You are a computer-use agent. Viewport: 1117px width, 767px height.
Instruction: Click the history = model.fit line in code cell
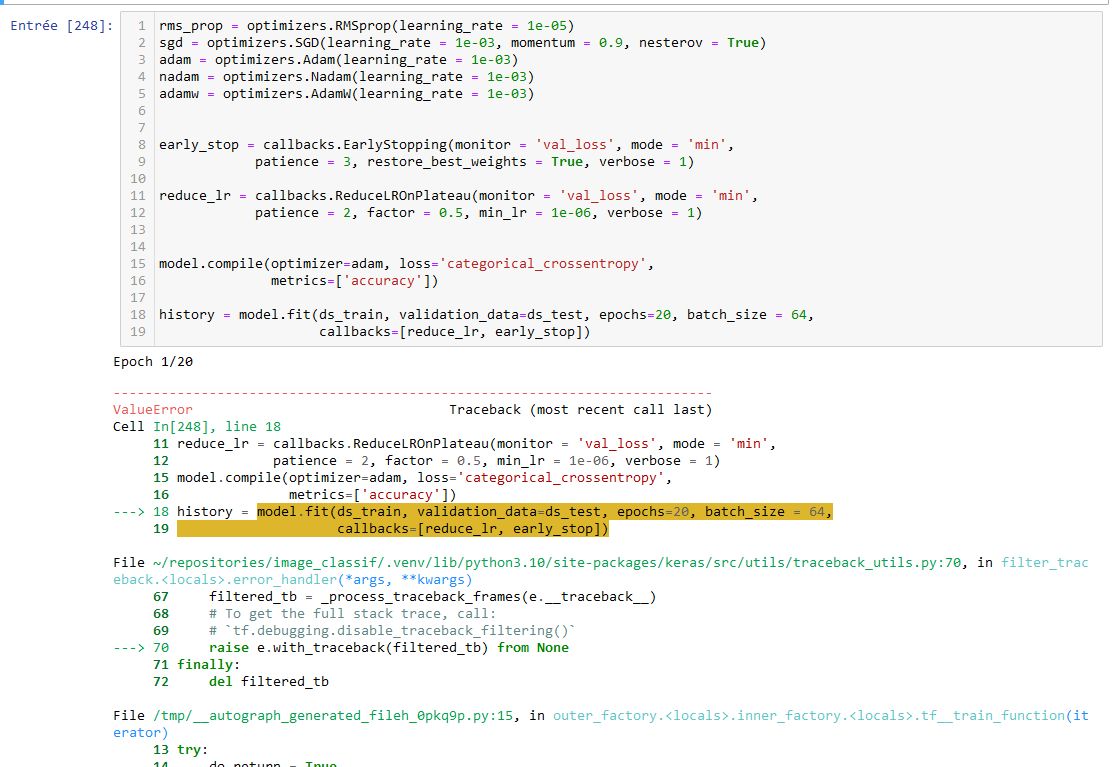pyautogui.click(x=486, y=315)
